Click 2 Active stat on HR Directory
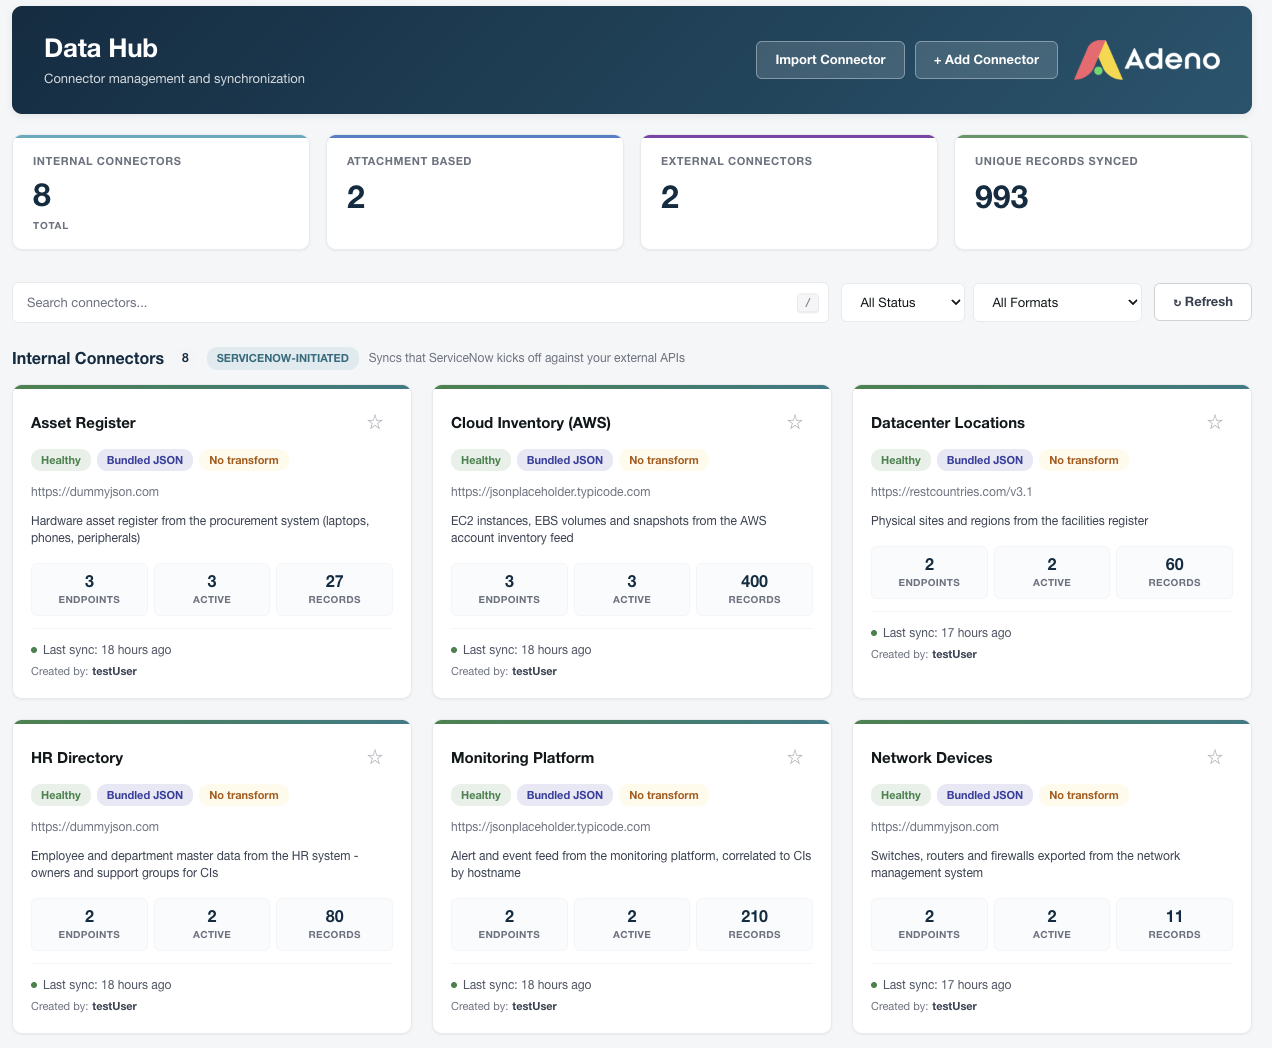The image size is (1272, 1048). coord(212,924)
